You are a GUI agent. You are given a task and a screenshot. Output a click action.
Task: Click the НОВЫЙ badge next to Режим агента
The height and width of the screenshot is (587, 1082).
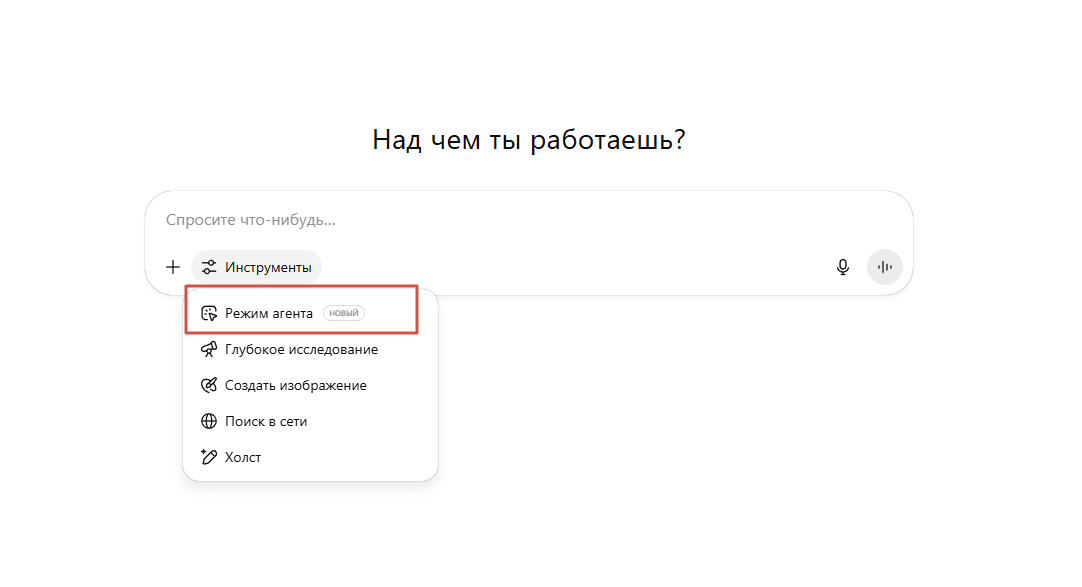(344, 312)
